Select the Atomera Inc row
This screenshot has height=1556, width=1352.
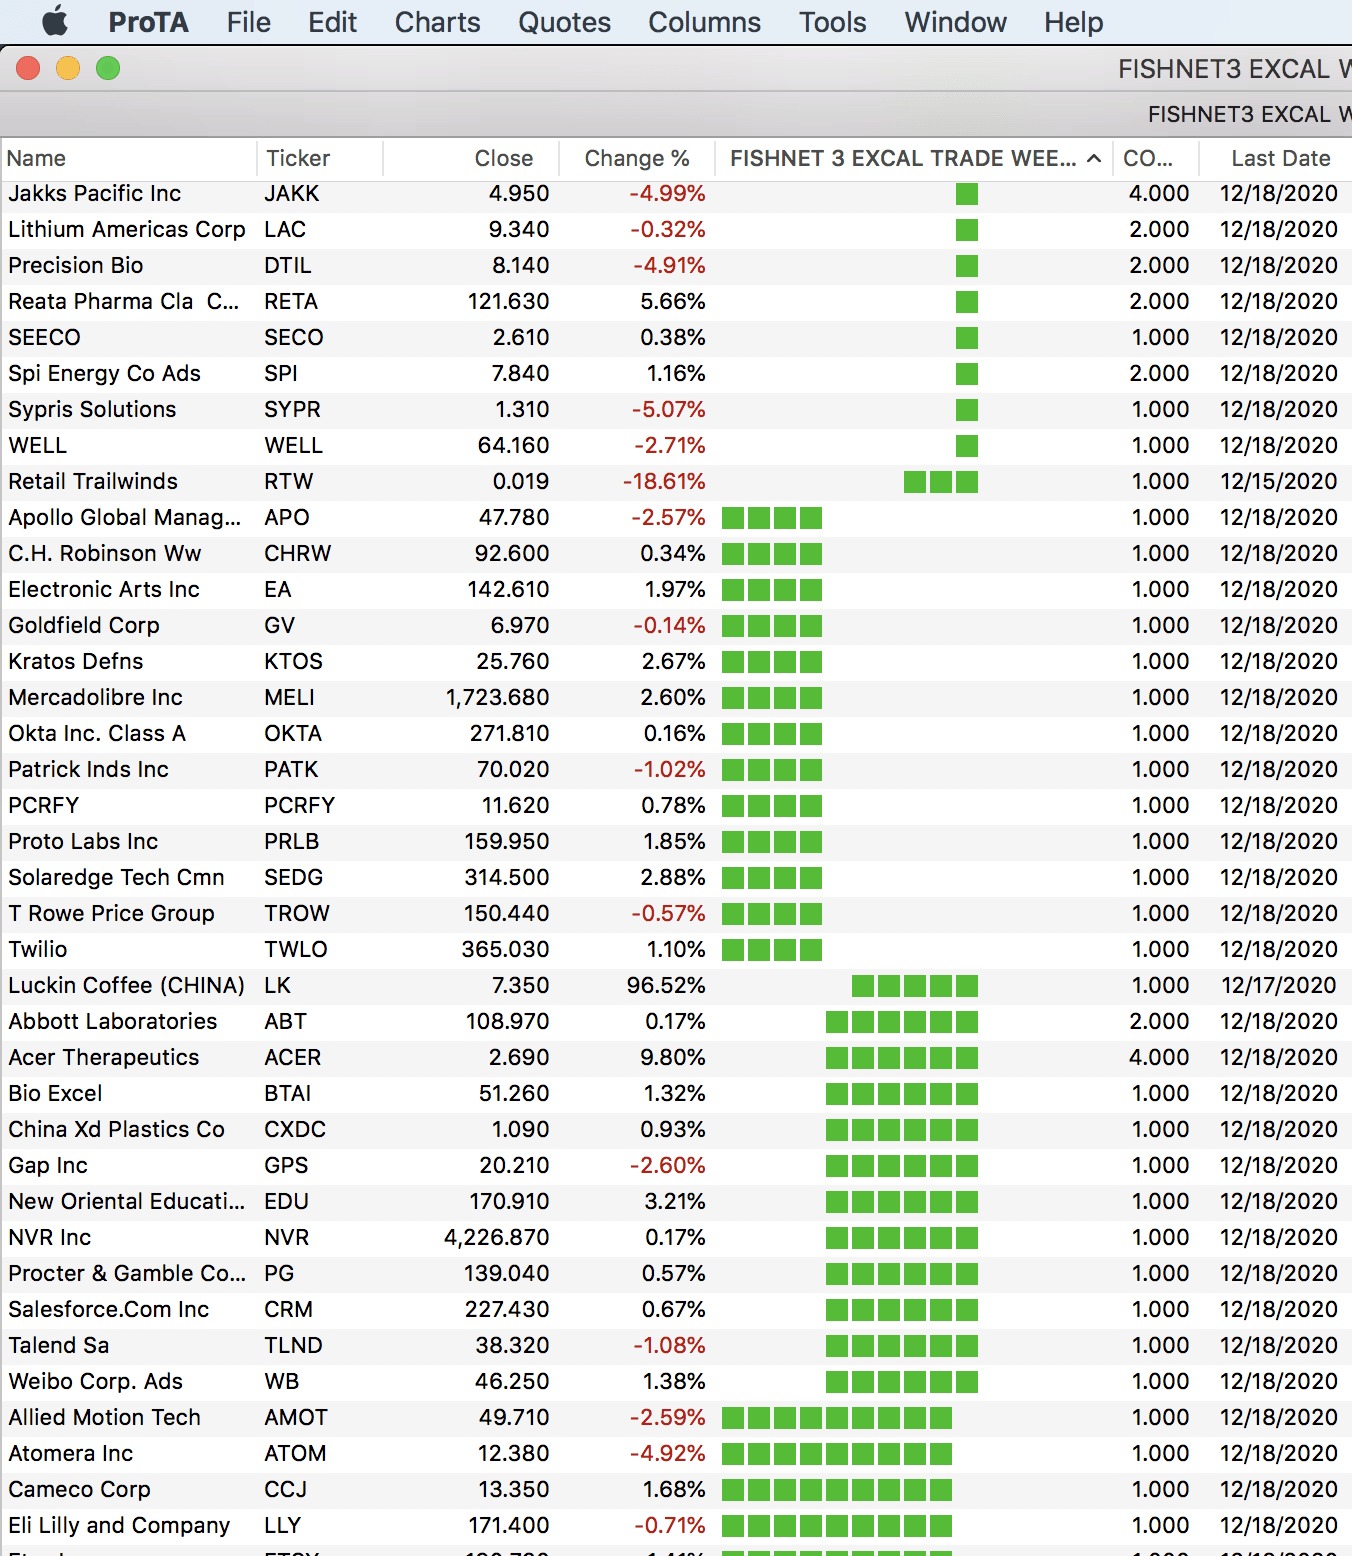tap(676, 1454)
